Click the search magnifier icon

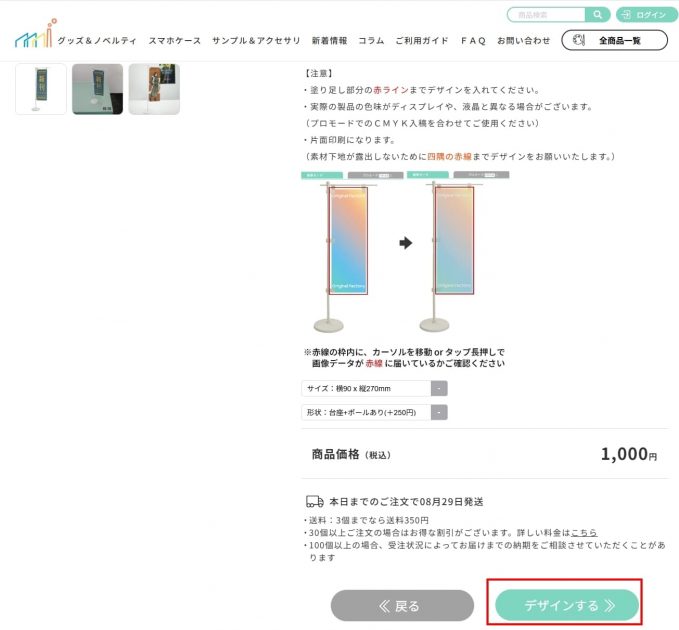tap(597, 15)
